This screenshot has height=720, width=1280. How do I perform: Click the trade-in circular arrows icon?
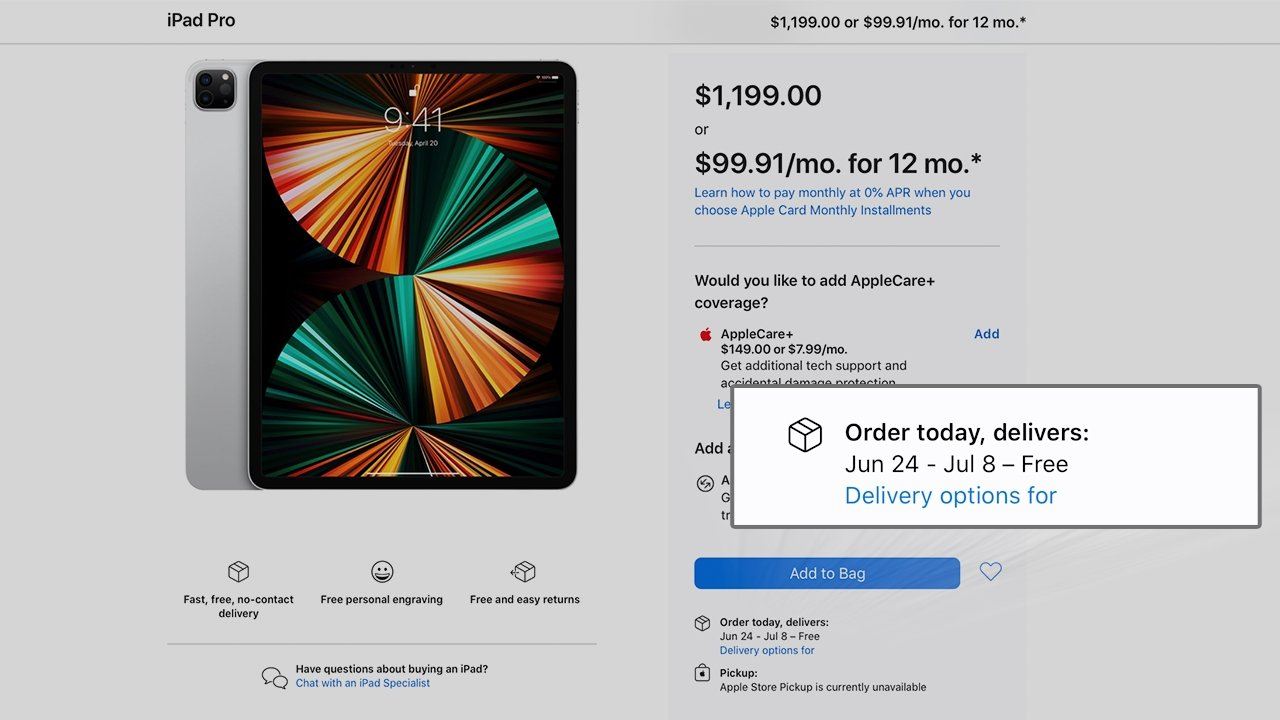705,484
